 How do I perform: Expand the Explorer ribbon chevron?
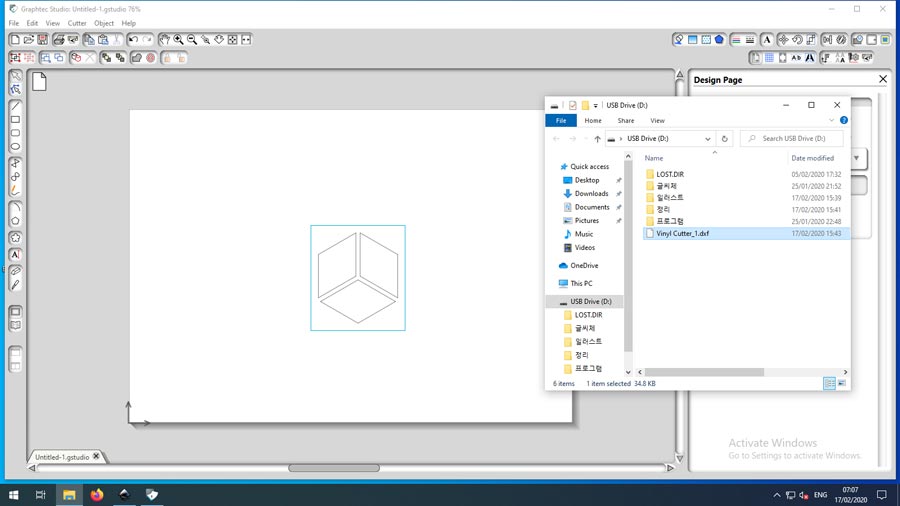831,120
